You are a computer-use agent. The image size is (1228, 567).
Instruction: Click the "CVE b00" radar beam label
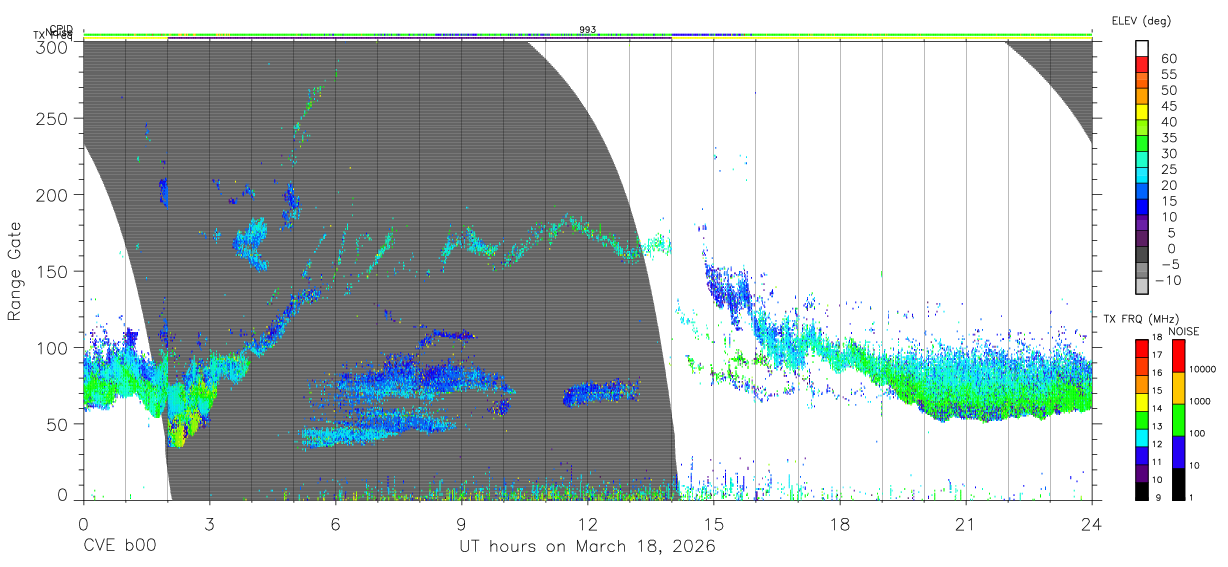pos(120,546)
